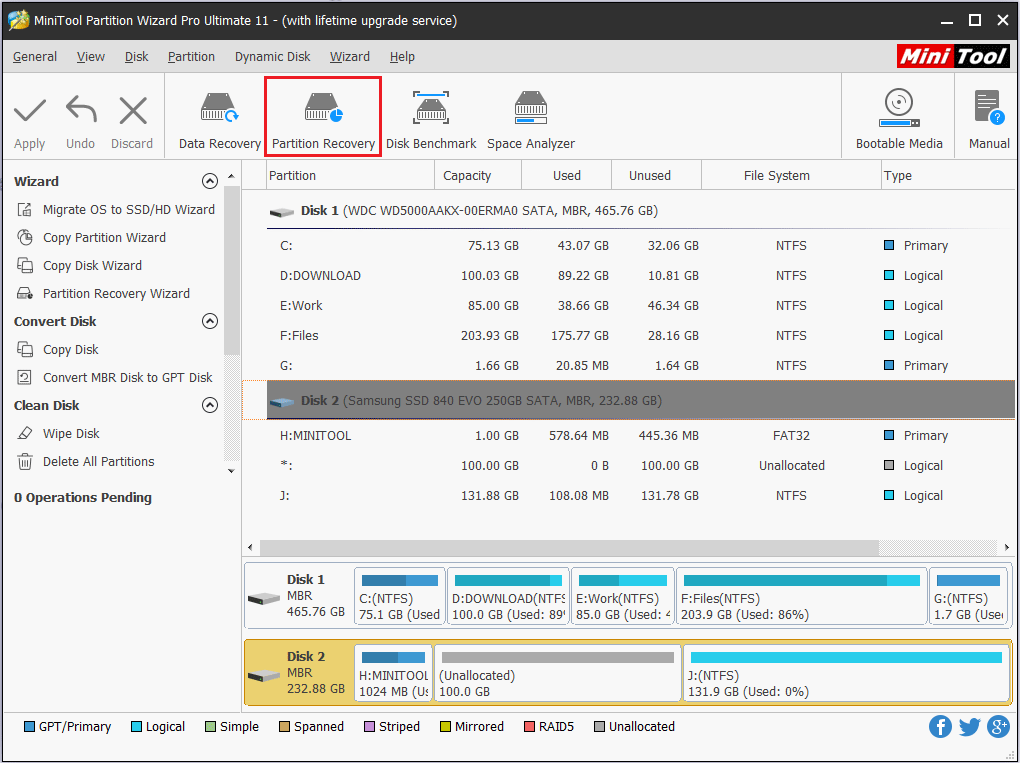
Task: Choose Convert MBR Disk to GPT Disk
Action: (128, 377)
